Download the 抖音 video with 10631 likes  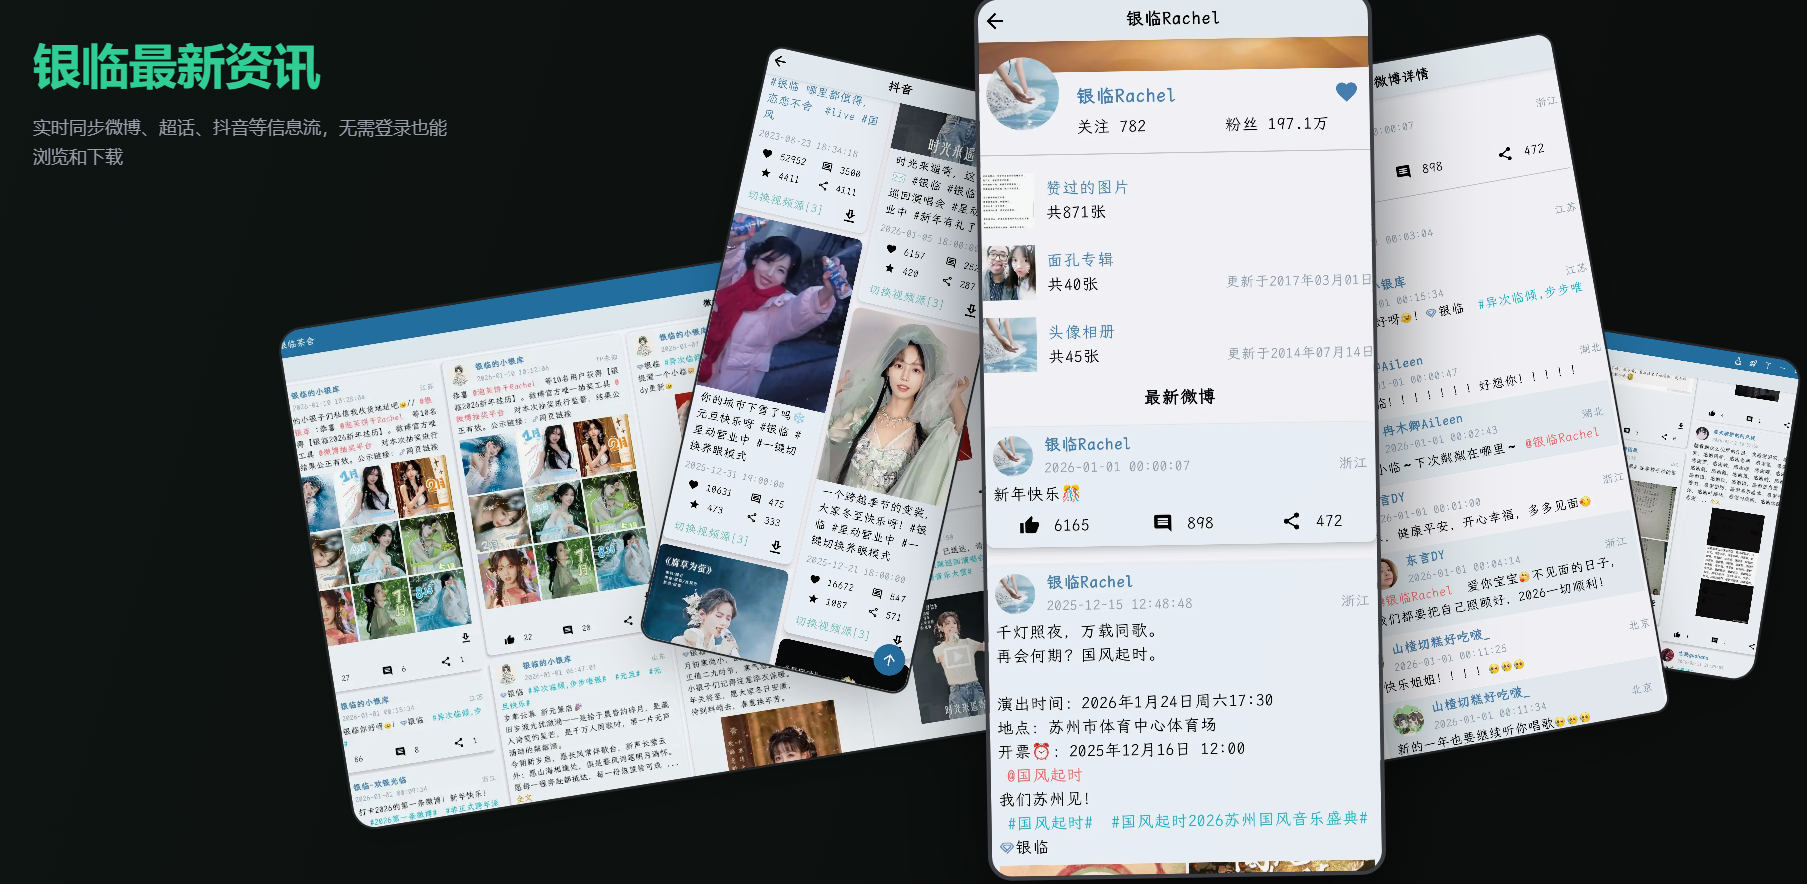point(776,546)
